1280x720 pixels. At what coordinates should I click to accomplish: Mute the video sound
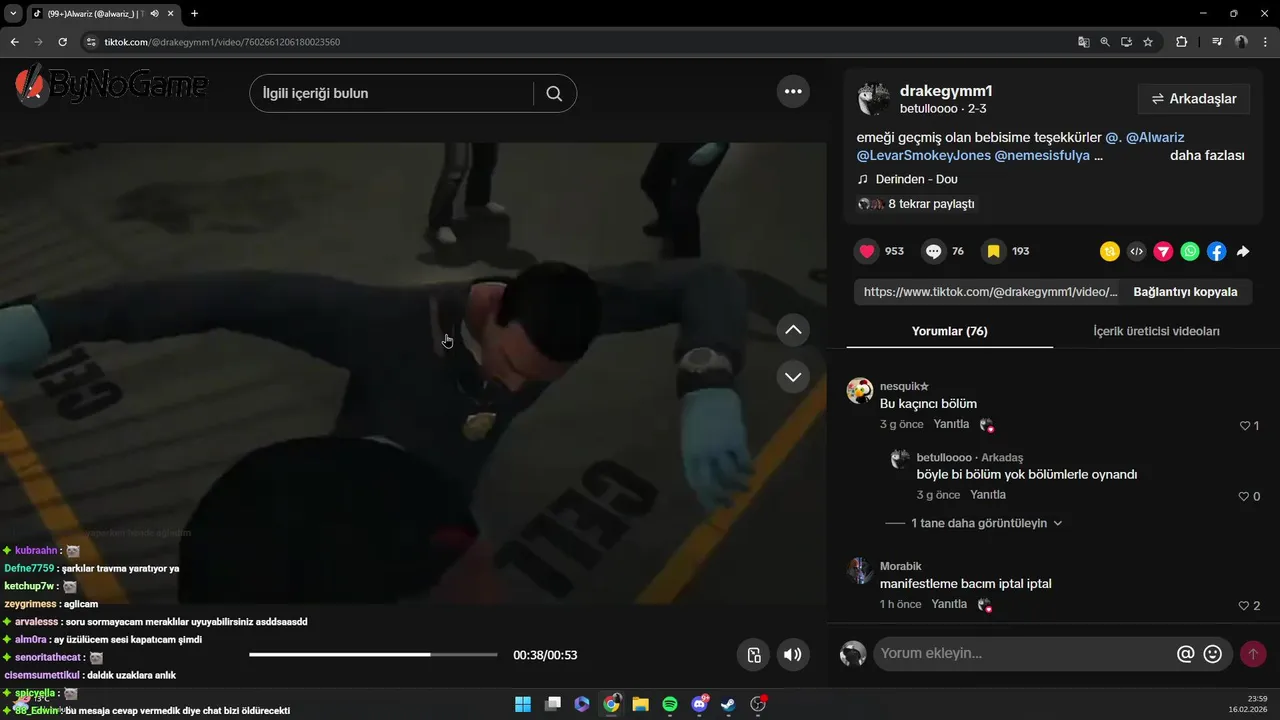point(792,655)
